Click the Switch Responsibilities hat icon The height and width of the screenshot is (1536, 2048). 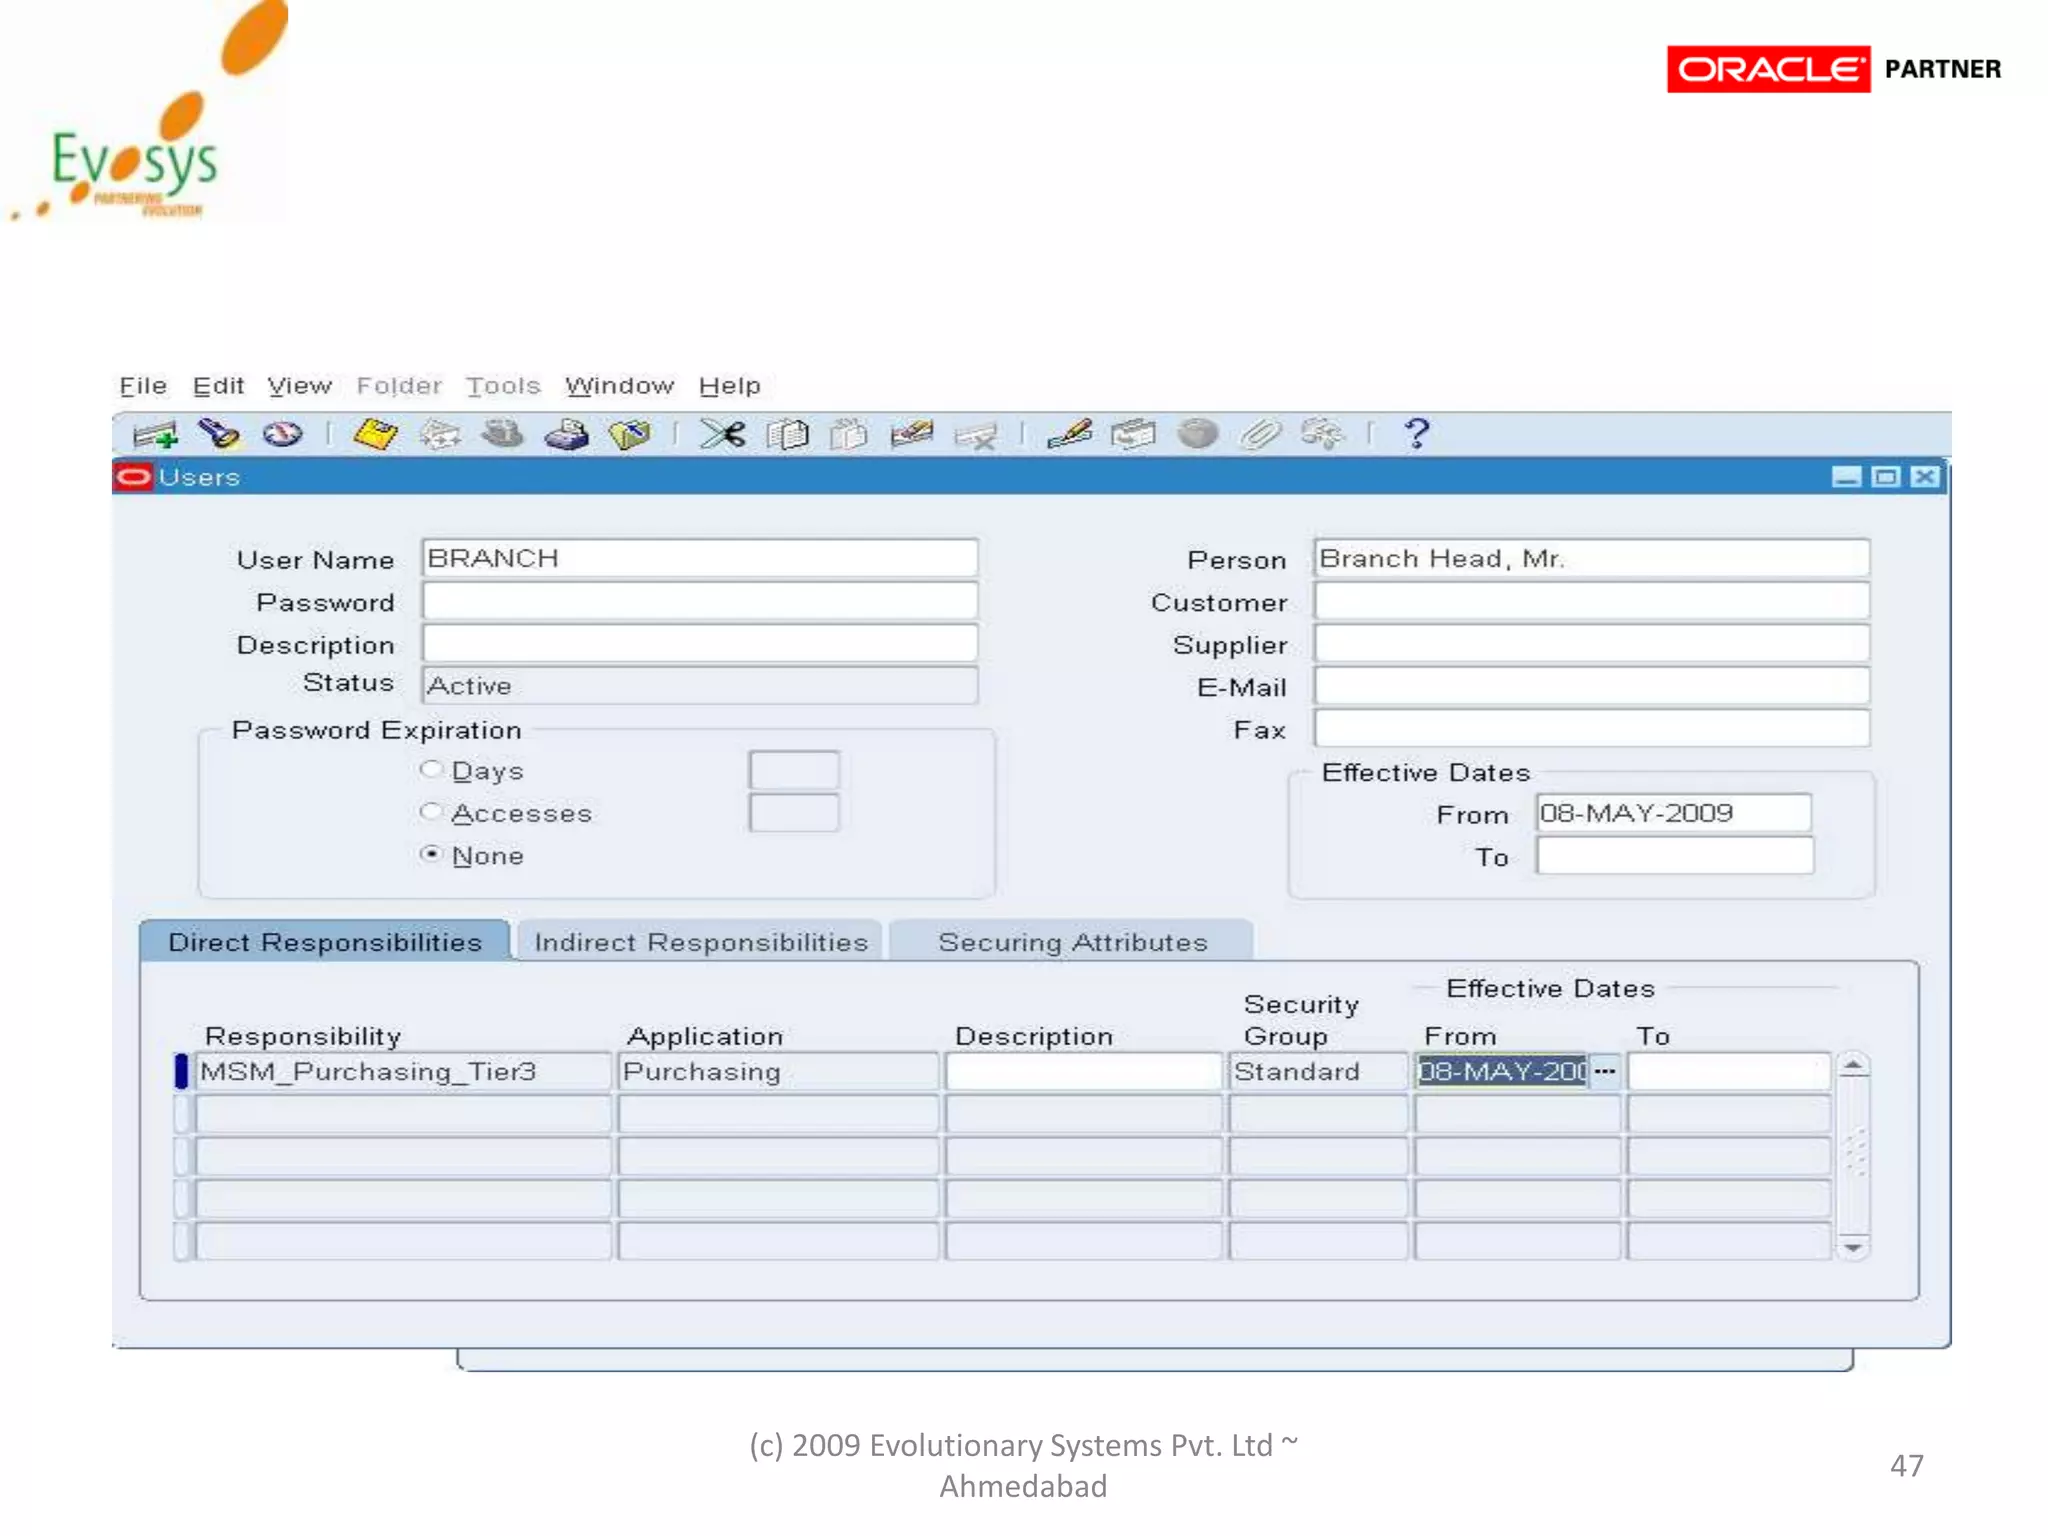(x=503, y=434)
